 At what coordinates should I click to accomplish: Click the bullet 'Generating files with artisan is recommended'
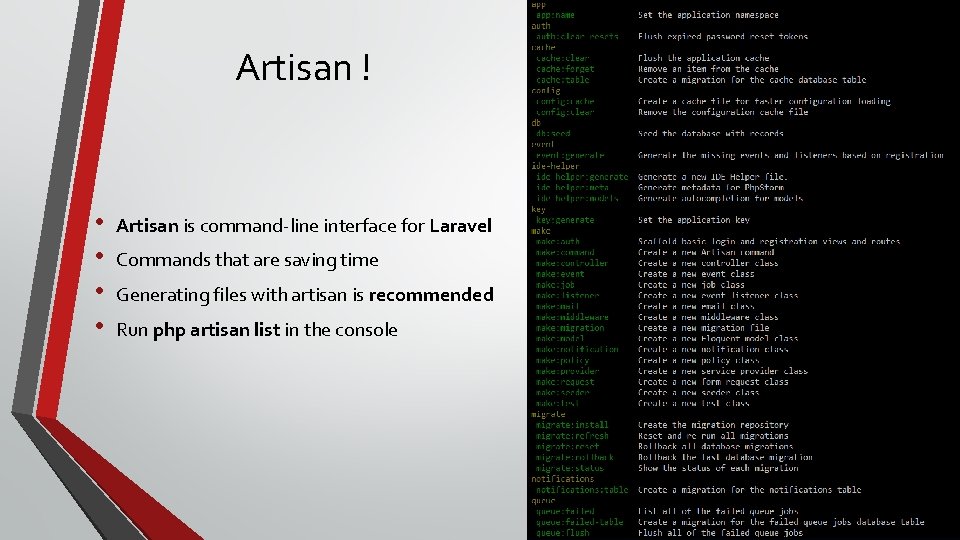[x=304, y=295]
